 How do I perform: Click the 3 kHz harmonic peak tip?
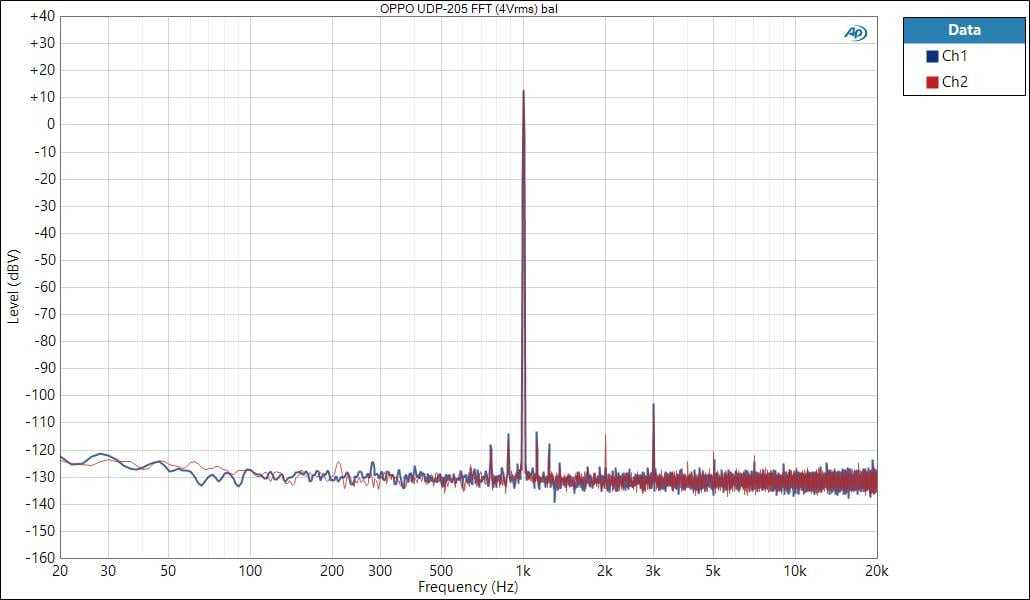click(653, 405)
